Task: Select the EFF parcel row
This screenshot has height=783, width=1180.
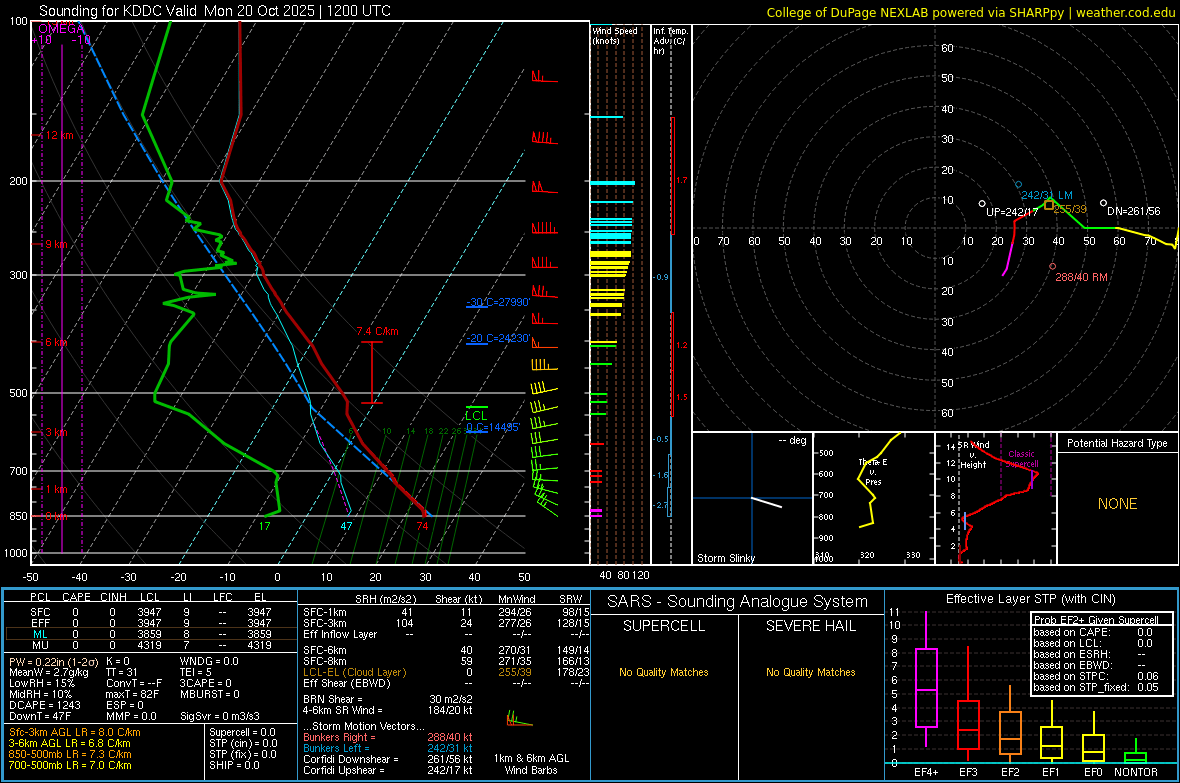Action: [x=151, y=623]
